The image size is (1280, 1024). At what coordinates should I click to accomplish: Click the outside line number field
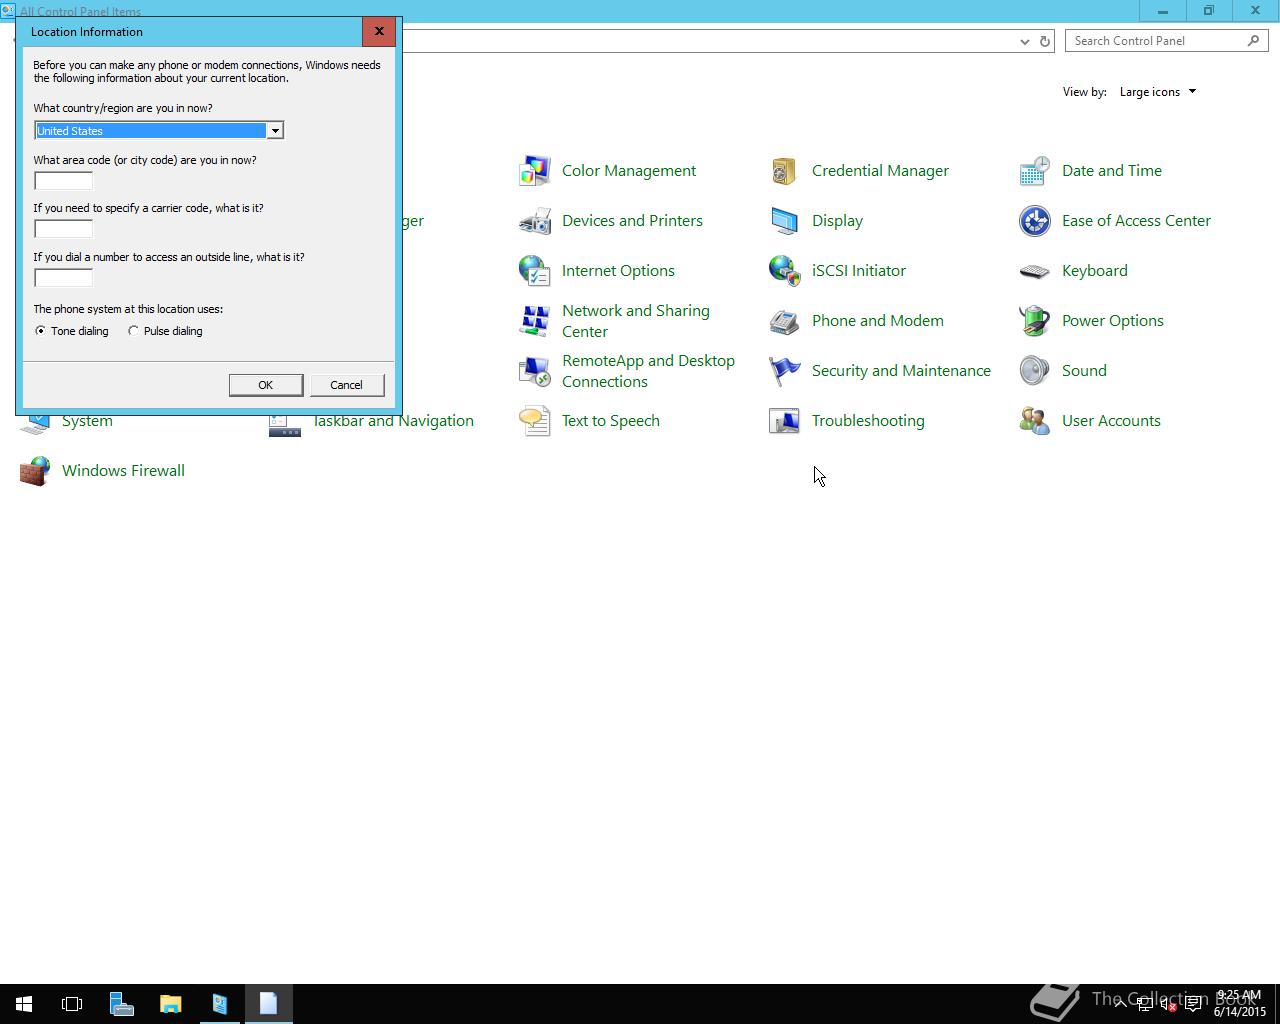tap(63, 278)
